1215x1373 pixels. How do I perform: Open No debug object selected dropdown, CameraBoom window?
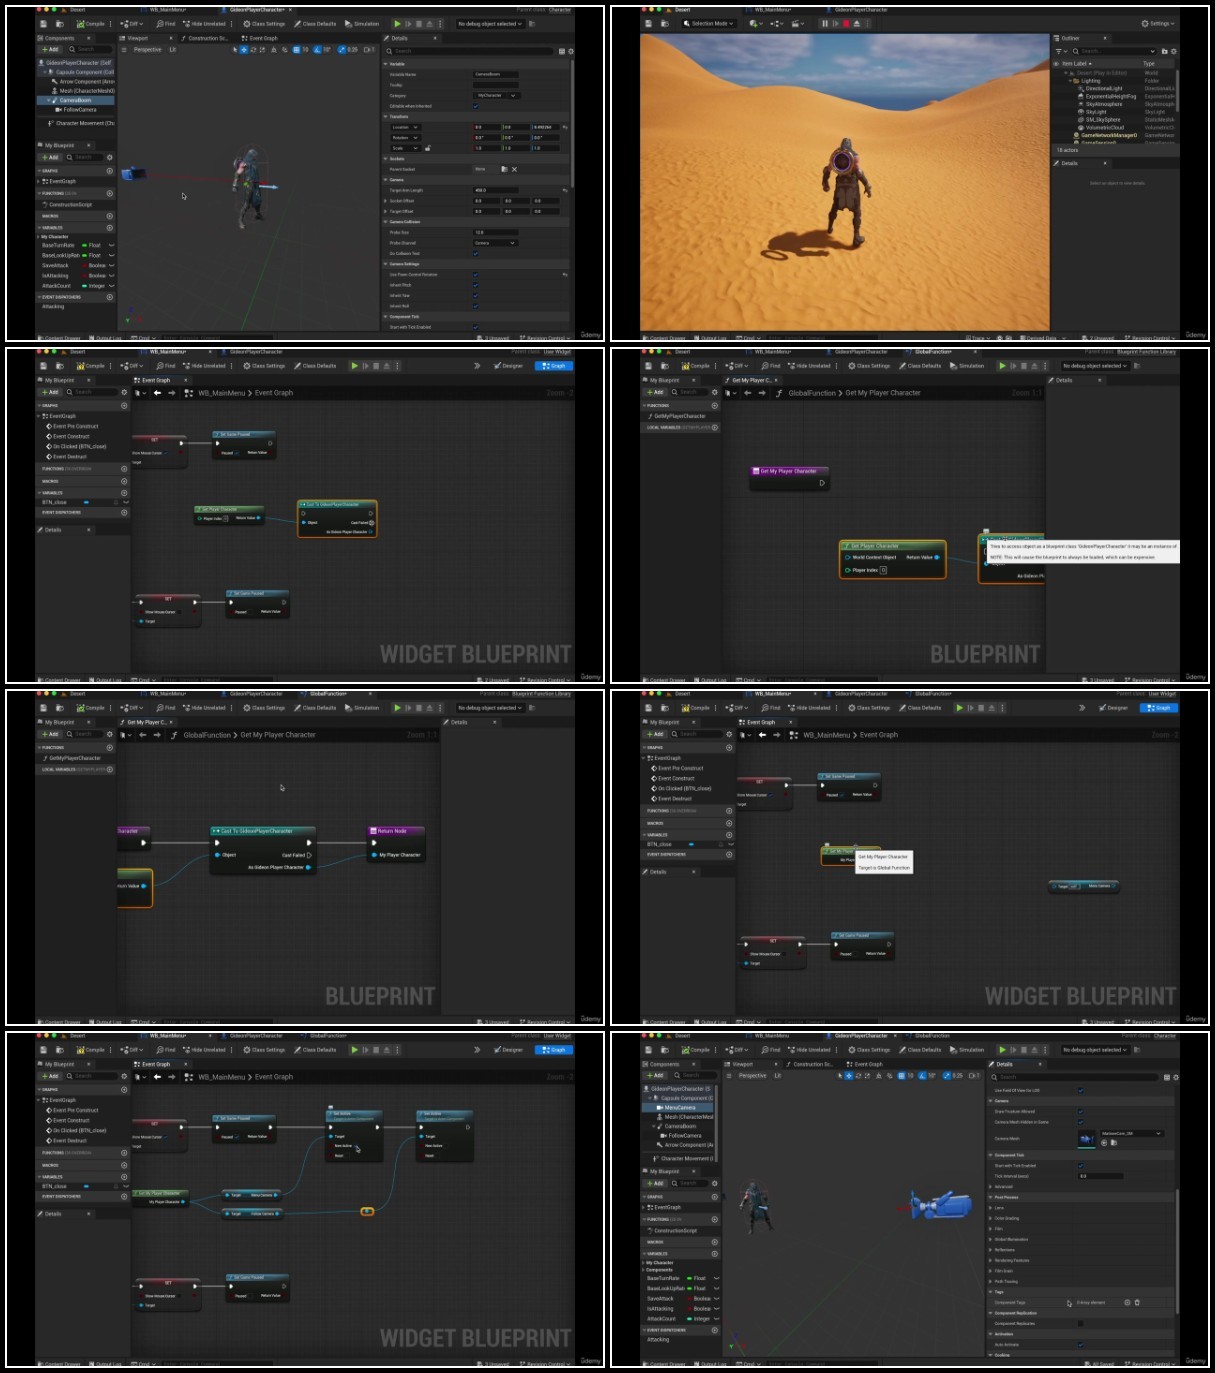490,24
